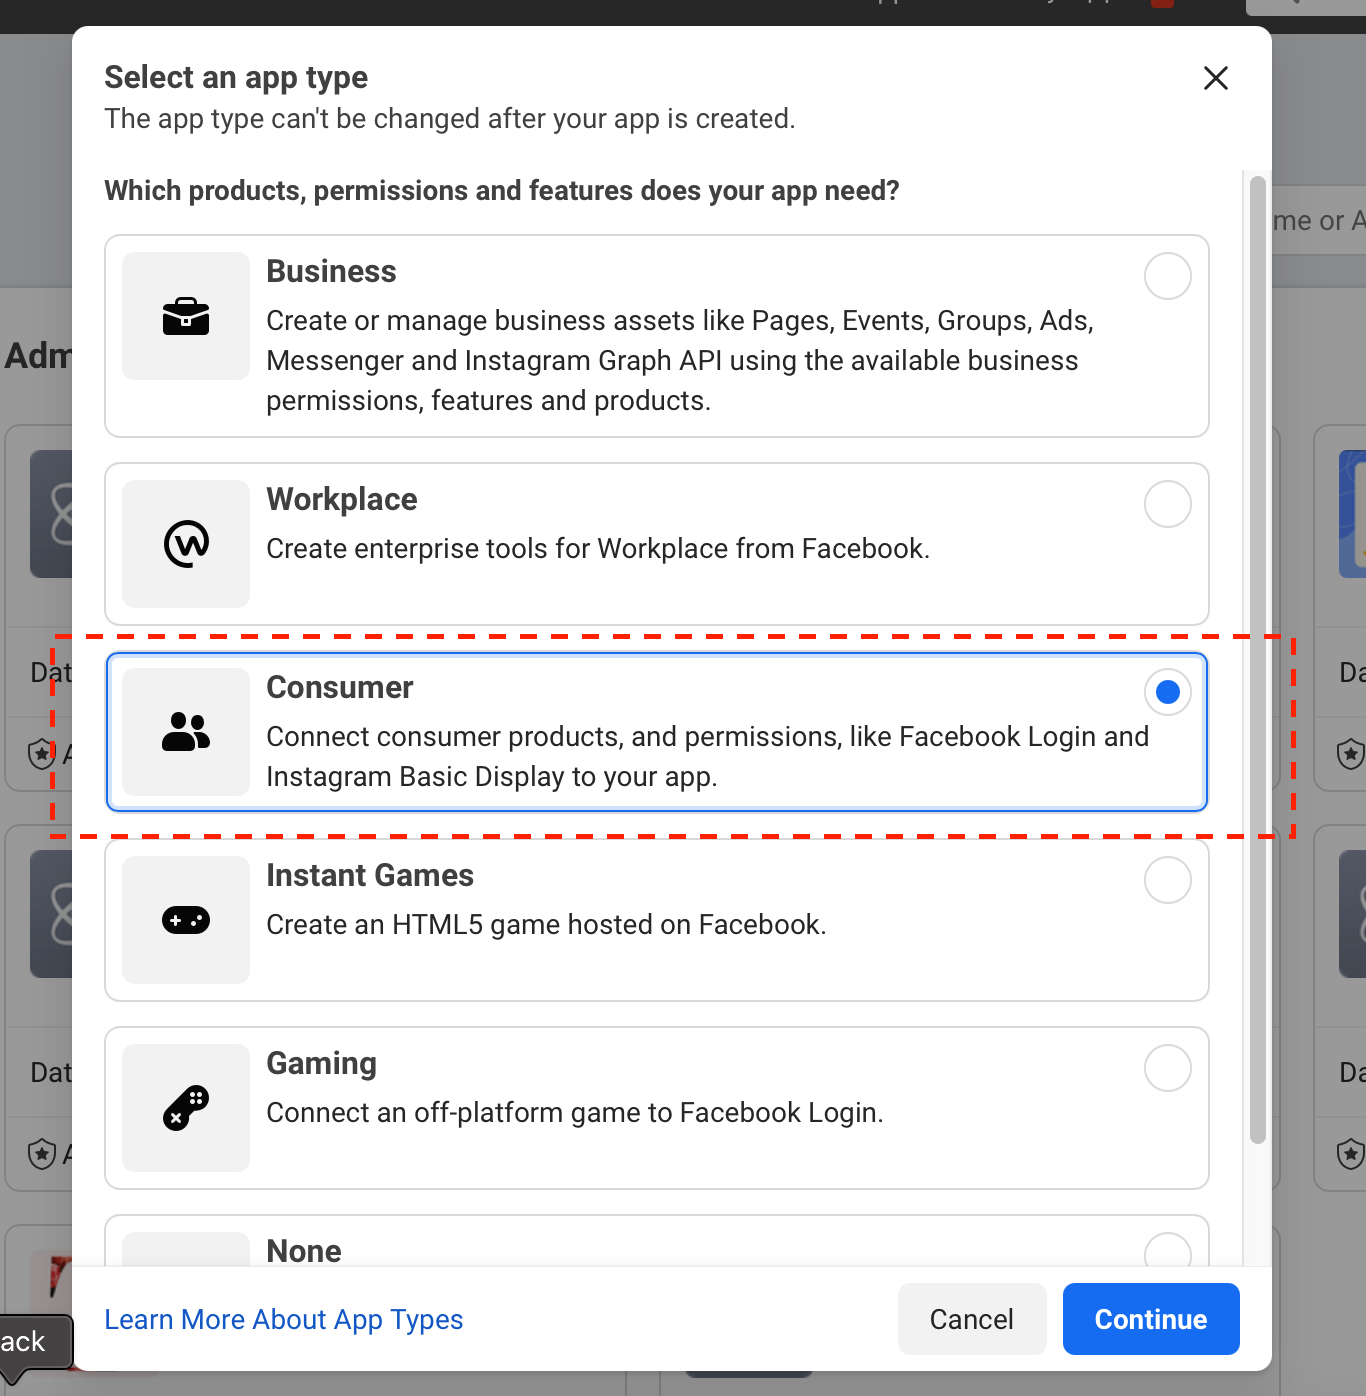Deselect the Consumer radio button
The width and height of the screenshot is (1366, 1396).
pos(1167,691)
